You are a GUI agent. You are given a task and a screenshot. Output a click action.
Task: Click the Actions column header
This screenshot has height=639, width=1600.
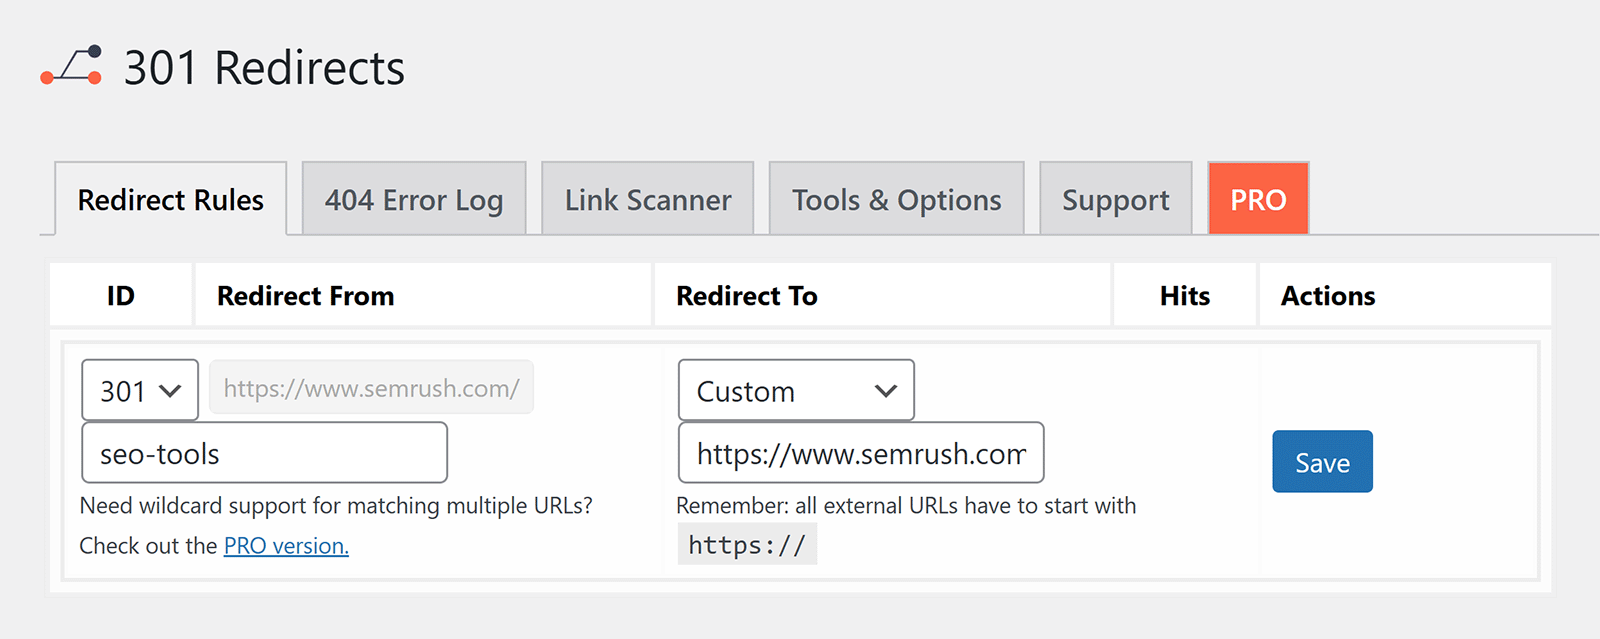[1326, 295]
